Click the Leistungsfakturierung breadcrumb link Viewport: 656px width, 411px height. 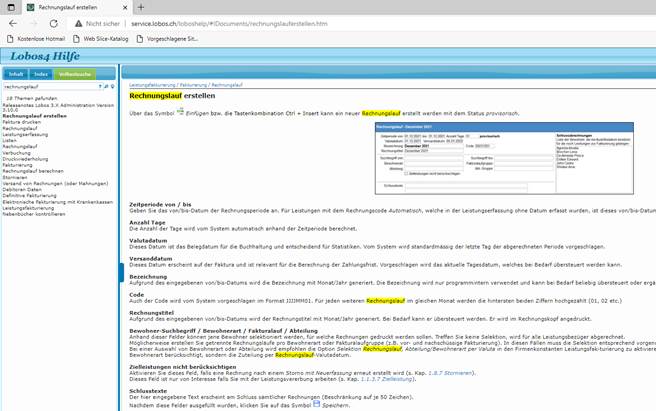point(152,85)
